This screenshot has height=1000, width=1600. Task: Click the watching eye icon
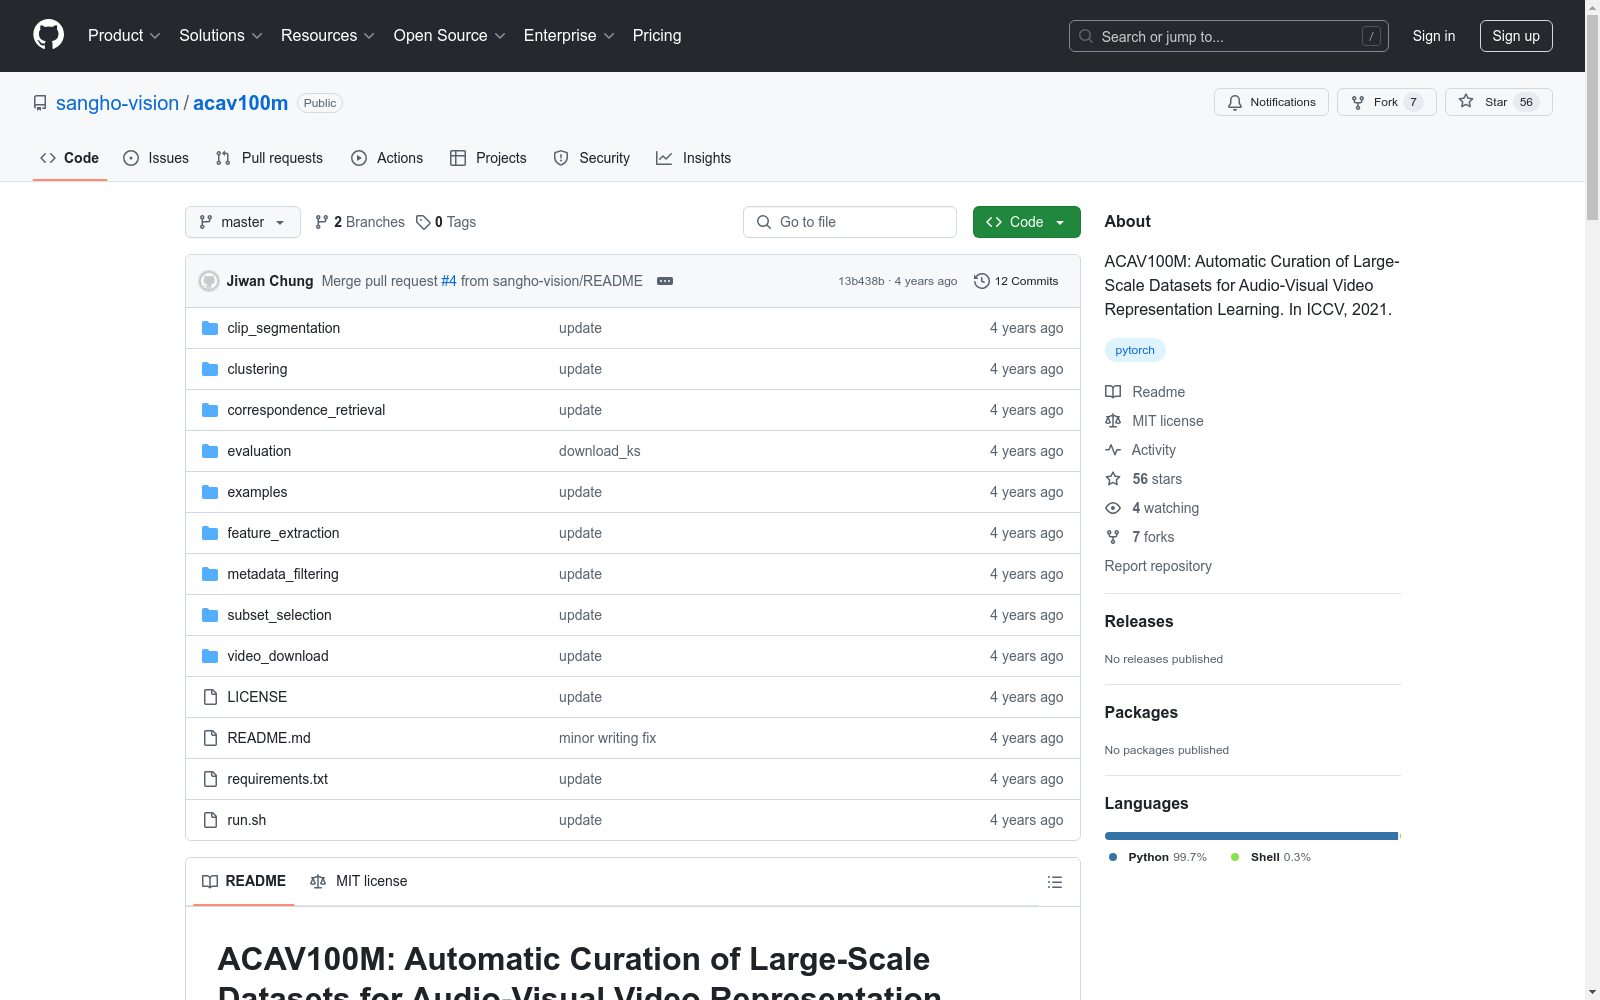(1113, 508)
